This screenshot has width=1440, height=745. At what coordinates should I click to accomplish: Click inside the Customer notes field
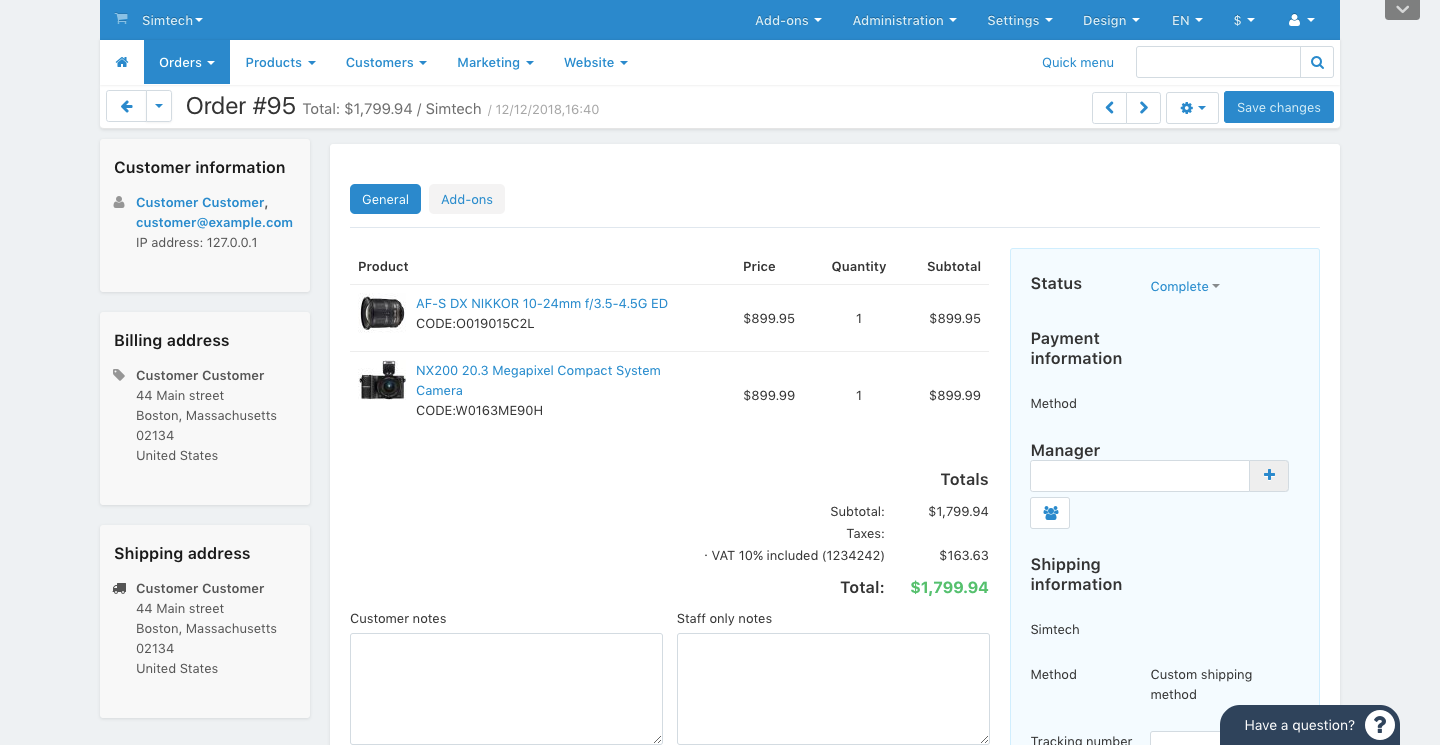(505, 688)
